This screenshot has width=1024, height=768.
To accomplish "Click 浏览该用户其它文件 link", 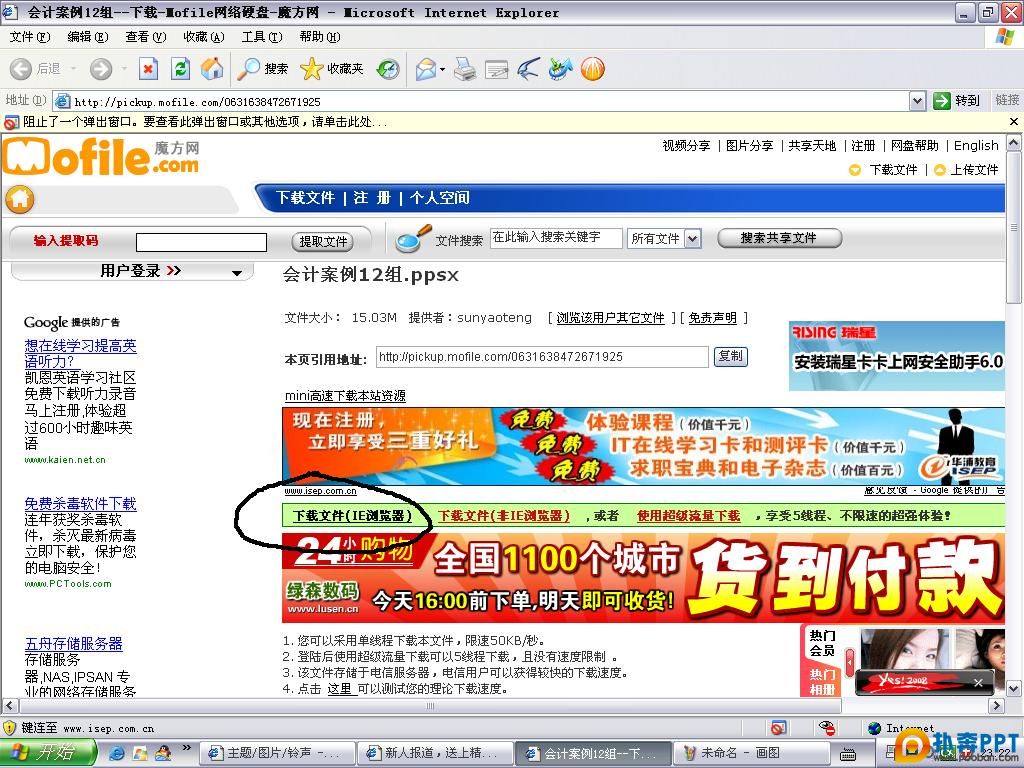I will point(611,318).
